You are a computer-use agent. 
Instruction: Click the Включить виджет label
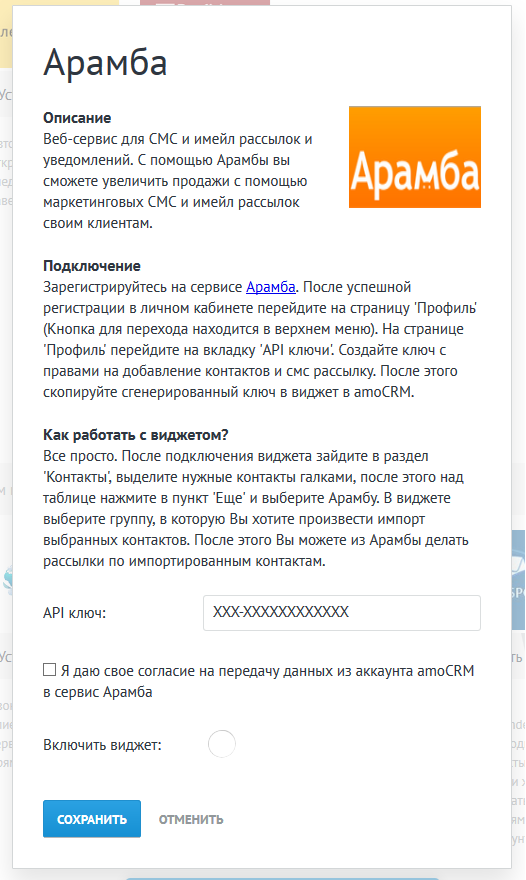102,745
